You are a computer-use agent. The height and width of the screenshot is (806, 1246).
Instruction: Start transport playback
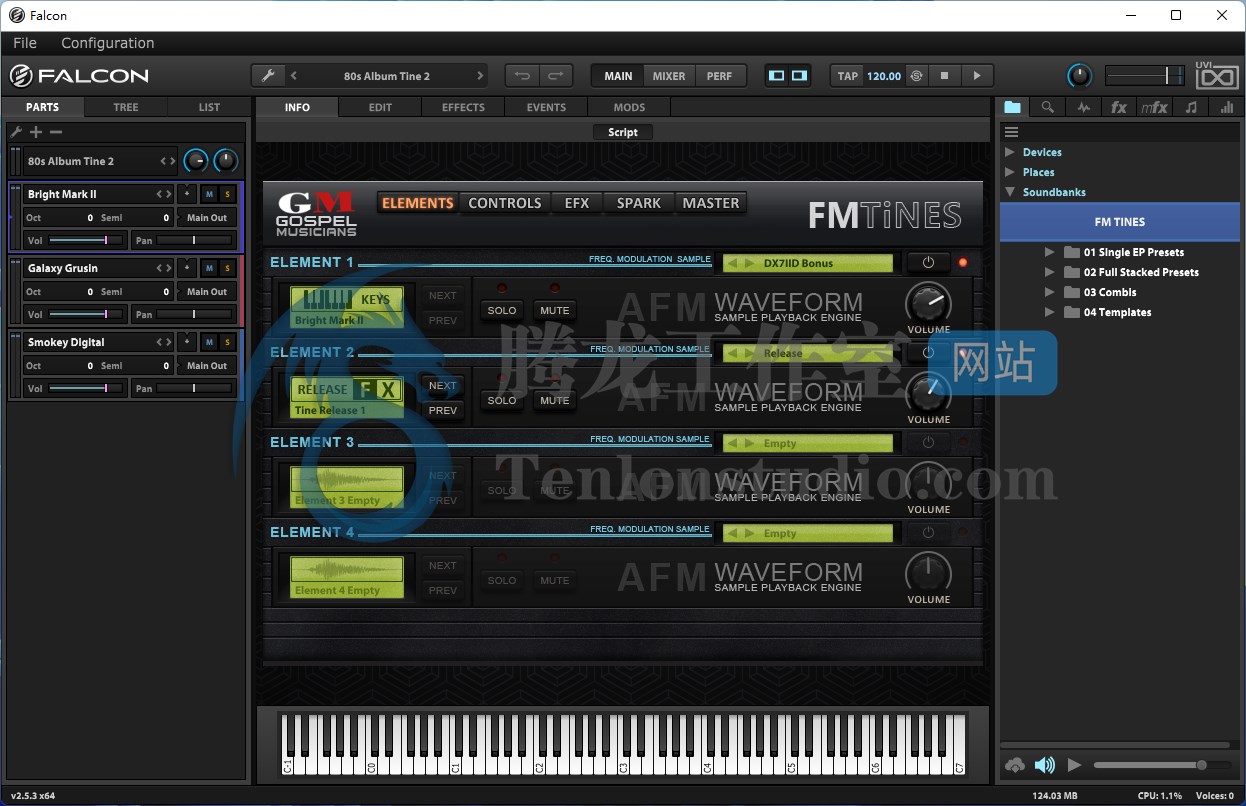(x=977, y=76)
